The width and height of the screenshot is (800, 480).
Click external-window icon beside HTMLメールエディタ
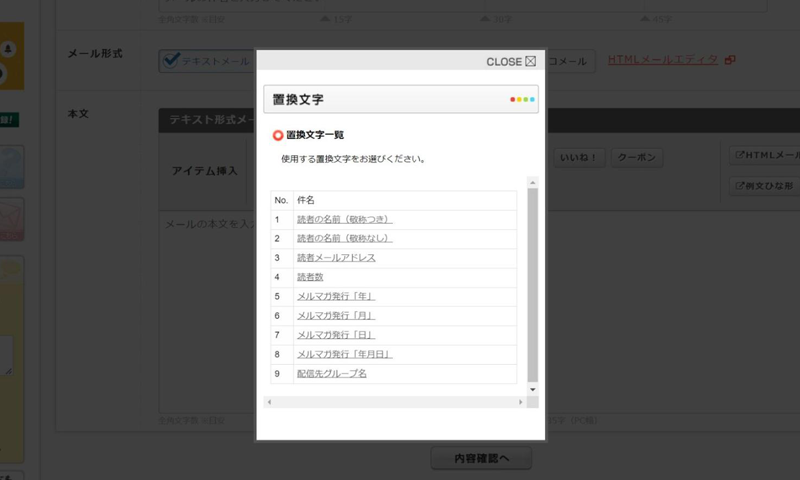click(730, 60)
